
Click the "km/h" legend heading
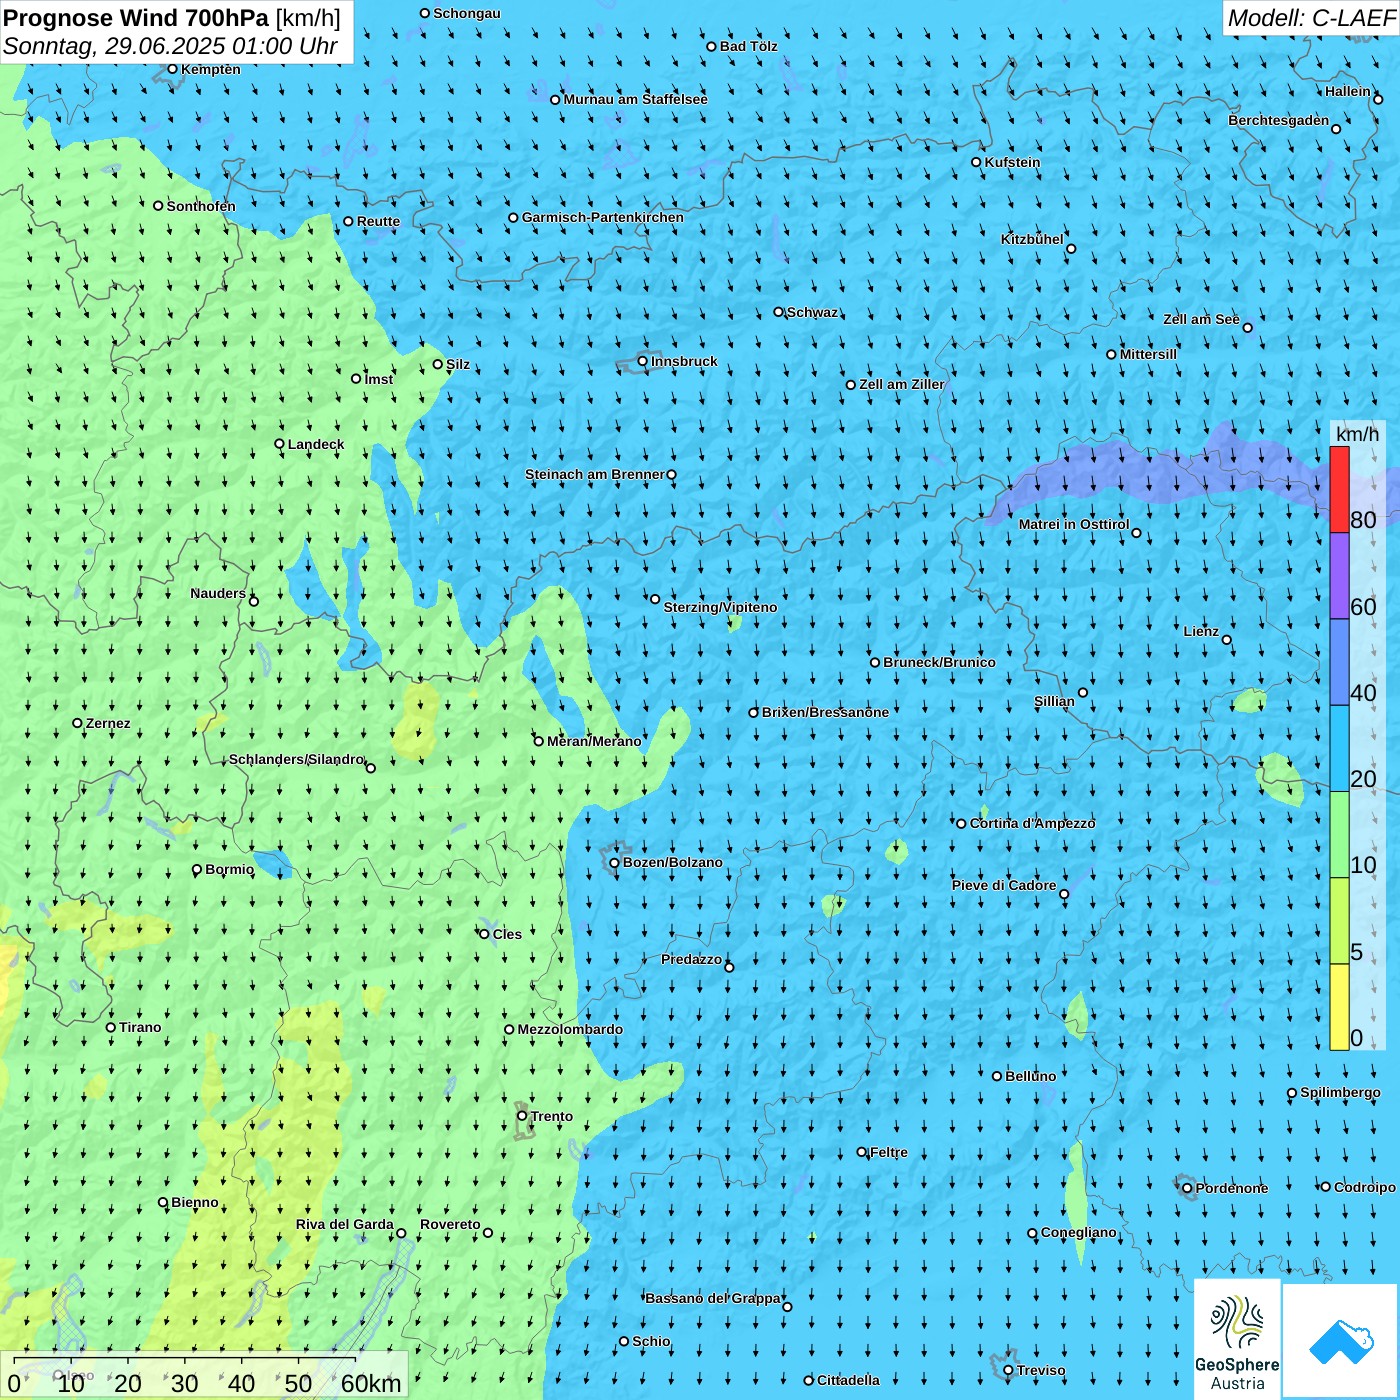(x=1357, y=434)
